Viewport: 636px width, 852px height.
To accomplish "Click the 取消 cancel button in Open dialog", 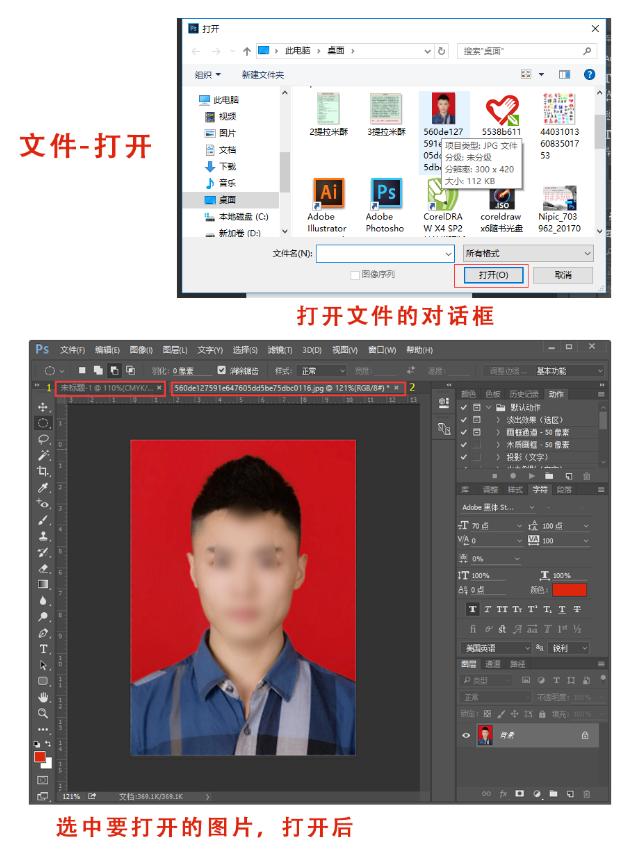I will click(x=563, y=275).
